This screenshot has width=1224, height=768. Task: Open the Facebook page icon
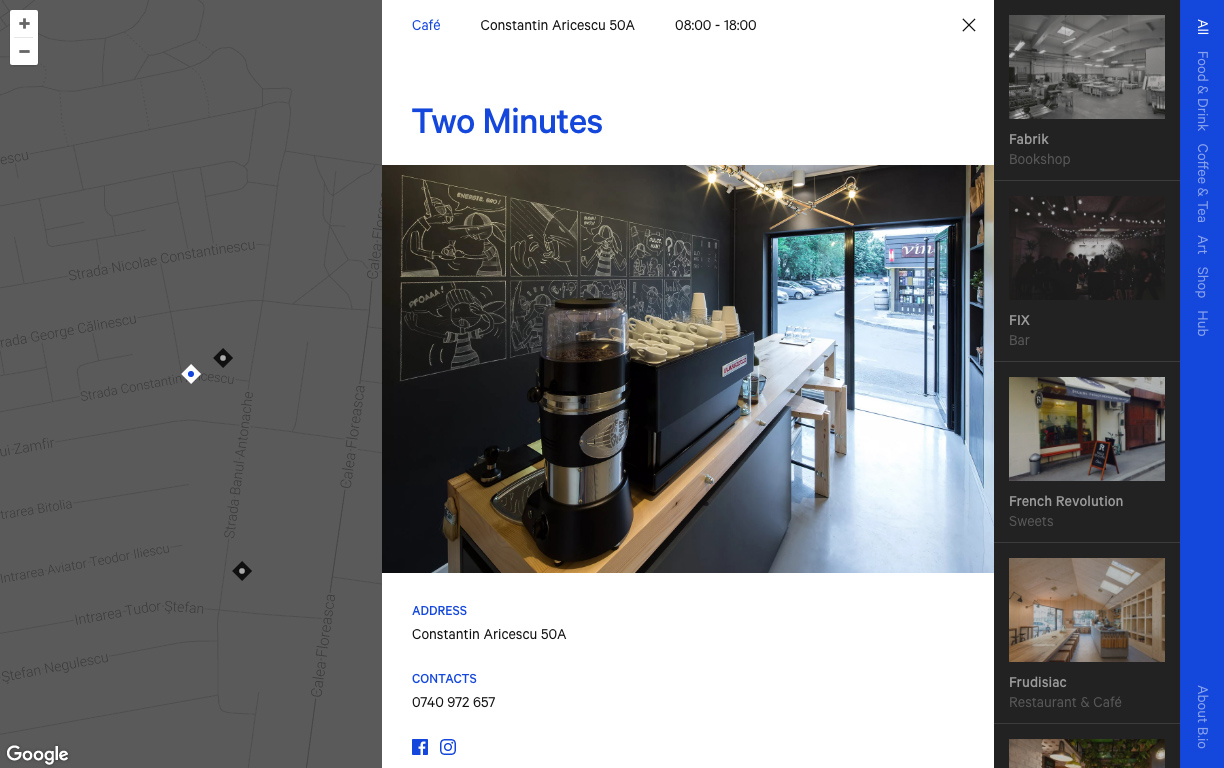pyautogui.click(x=420, y=747)
